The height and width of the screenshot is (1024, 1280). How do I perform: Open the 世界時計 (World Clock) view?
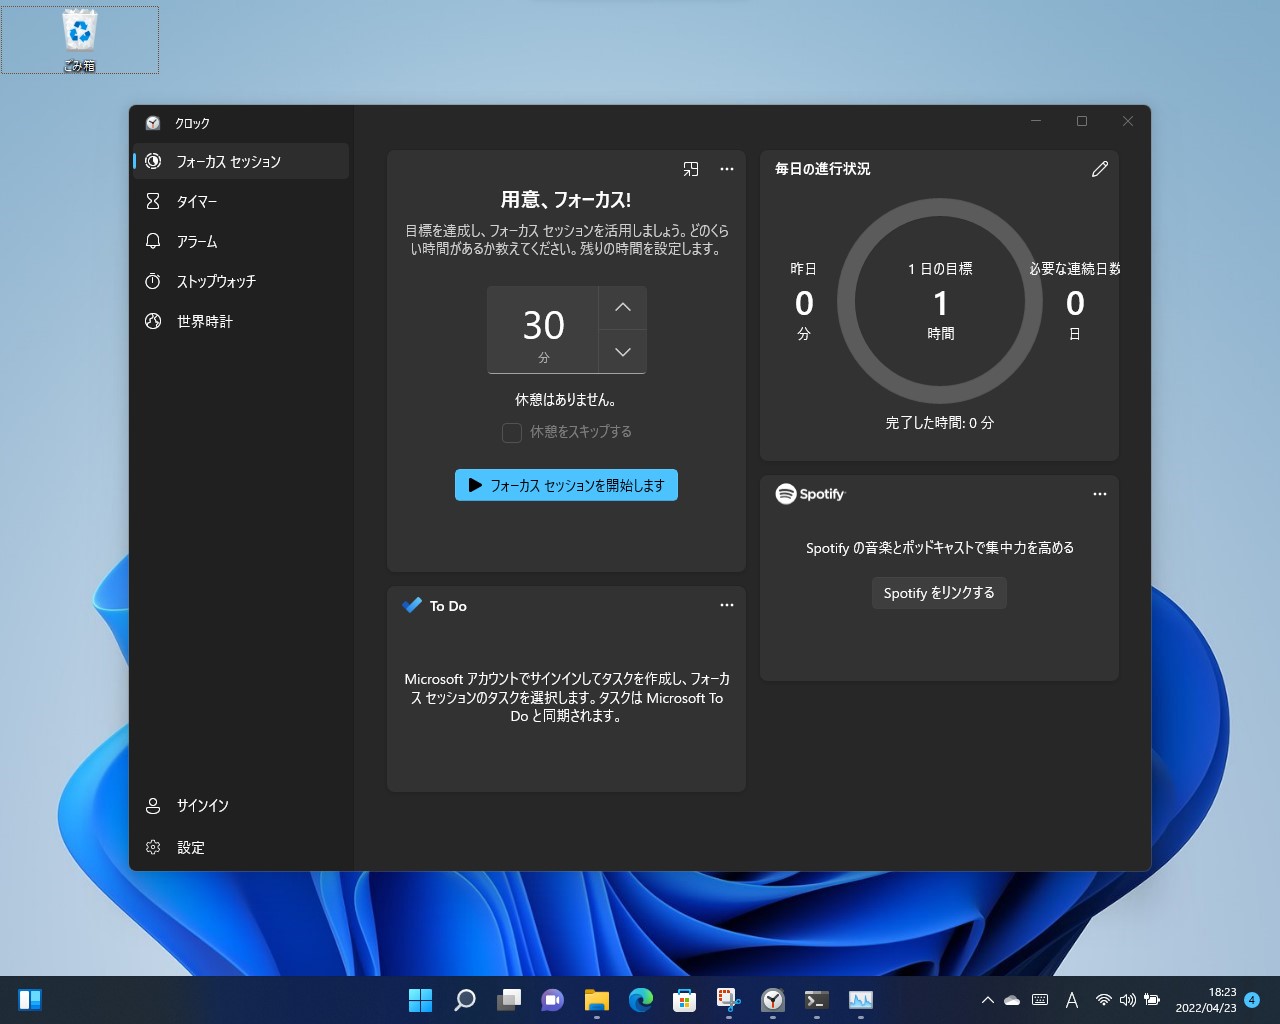tap(205, 321)
